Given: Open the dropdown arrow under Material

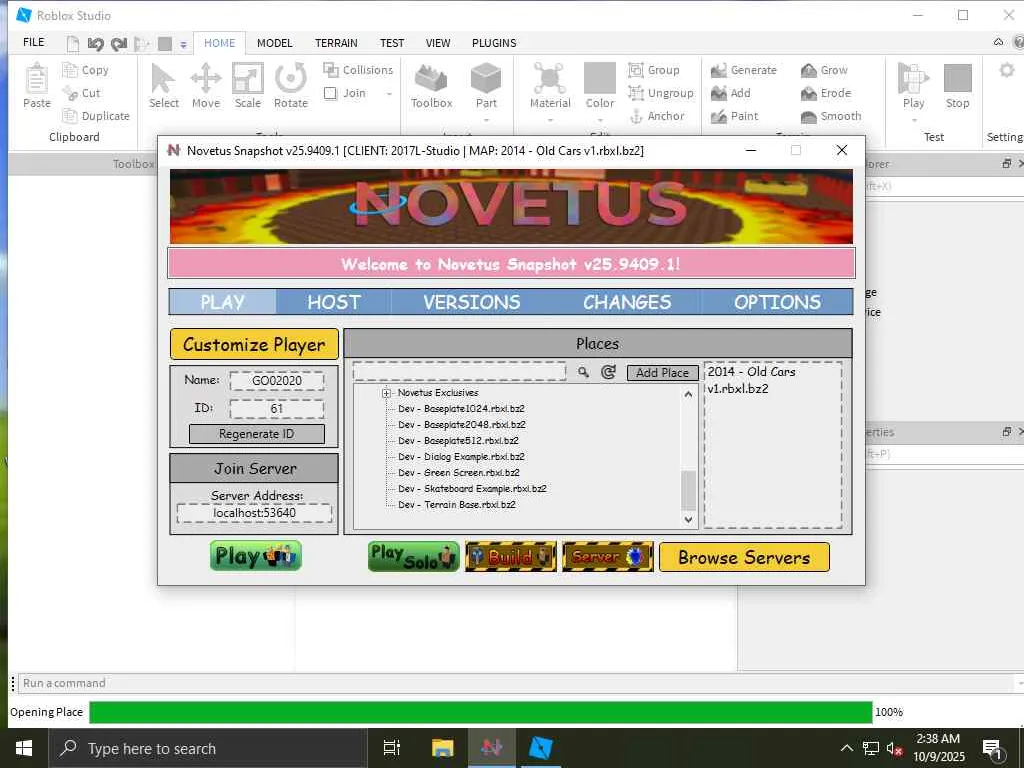Looking at the screenshot, I should pyautogui.click(x=550, y=120).
